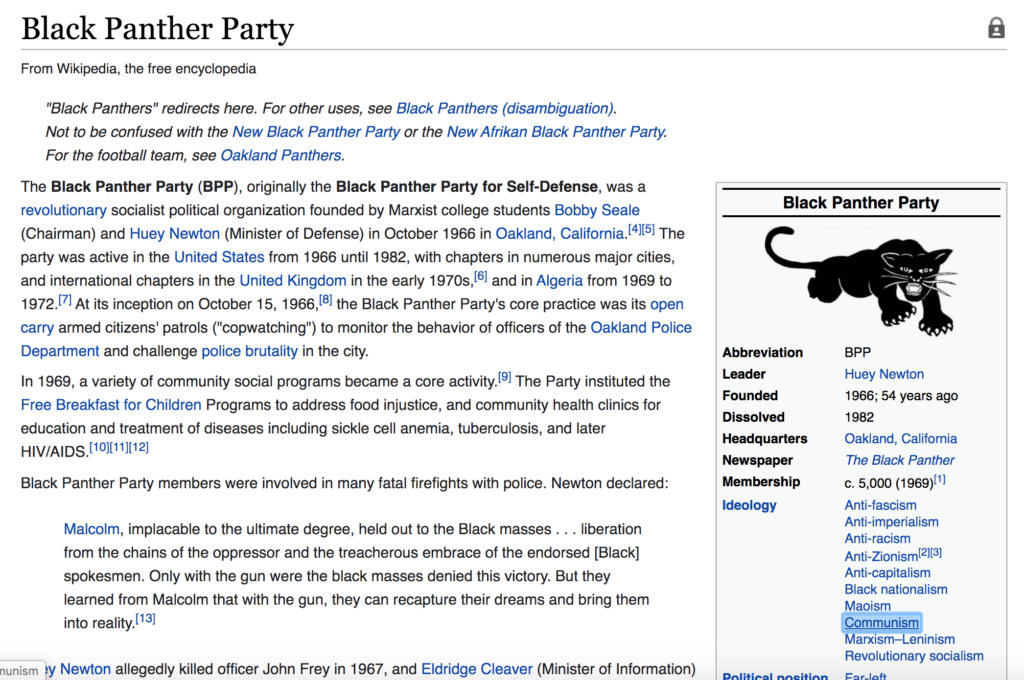Open the New Black Panther Party link
This screenshot has height=680, width=1024.
pos(316,132)
